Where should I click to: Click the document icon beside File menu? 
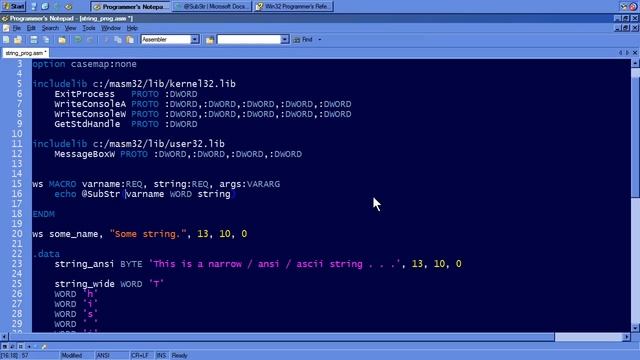click(x=6, y=28)
